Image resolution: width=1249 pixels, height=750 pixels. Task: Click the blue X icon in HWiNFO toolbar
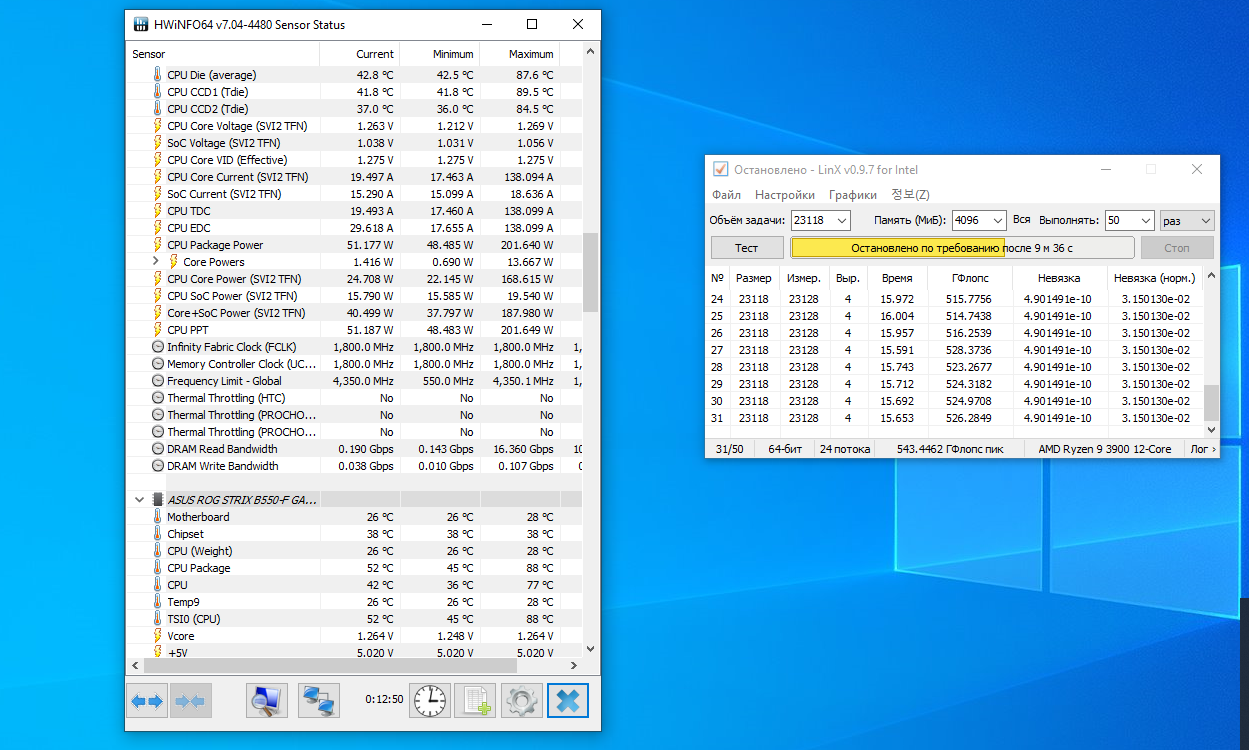pos(567,701)
